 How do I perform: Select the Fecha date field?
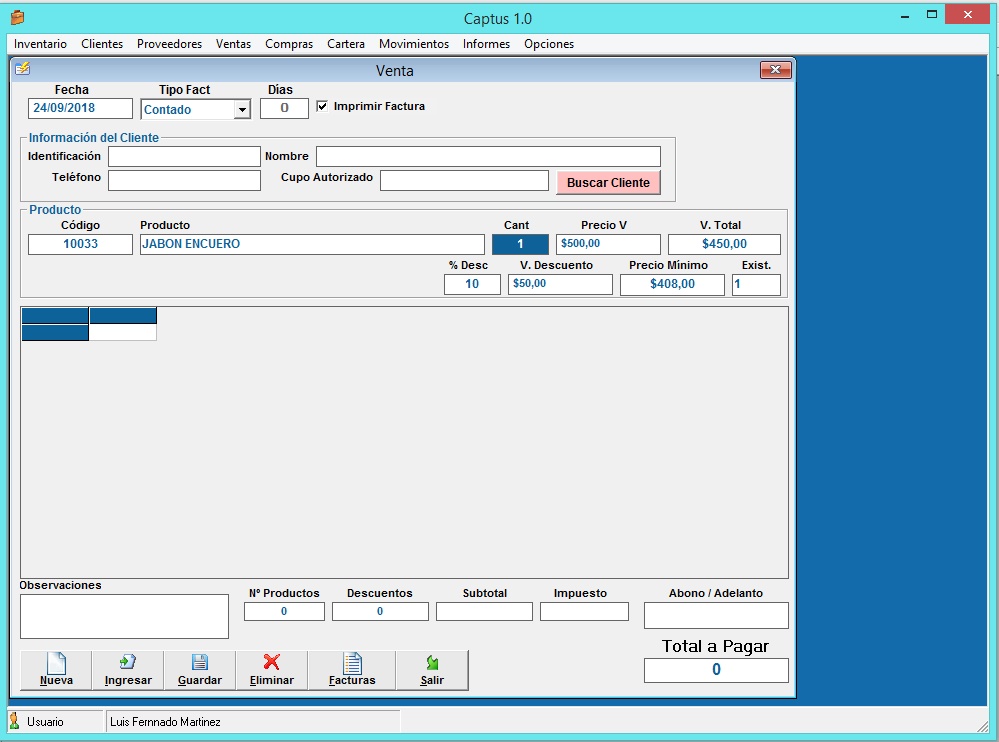(x=80, y=108)
